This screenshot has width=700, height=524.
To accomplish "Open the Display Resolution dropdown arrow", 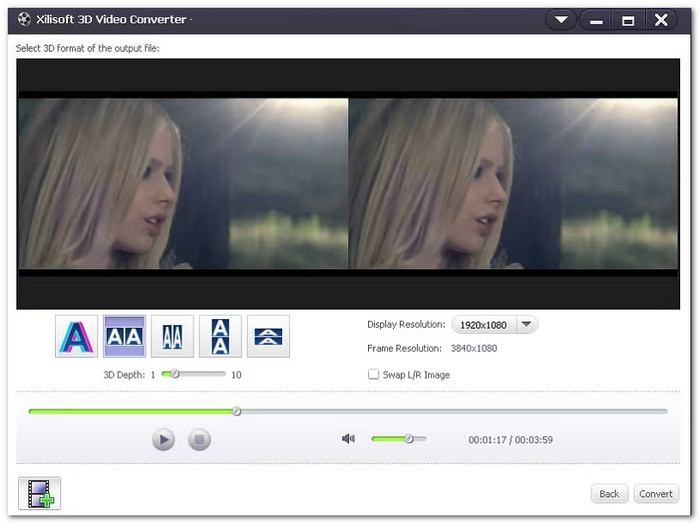I will click(527, 324).
